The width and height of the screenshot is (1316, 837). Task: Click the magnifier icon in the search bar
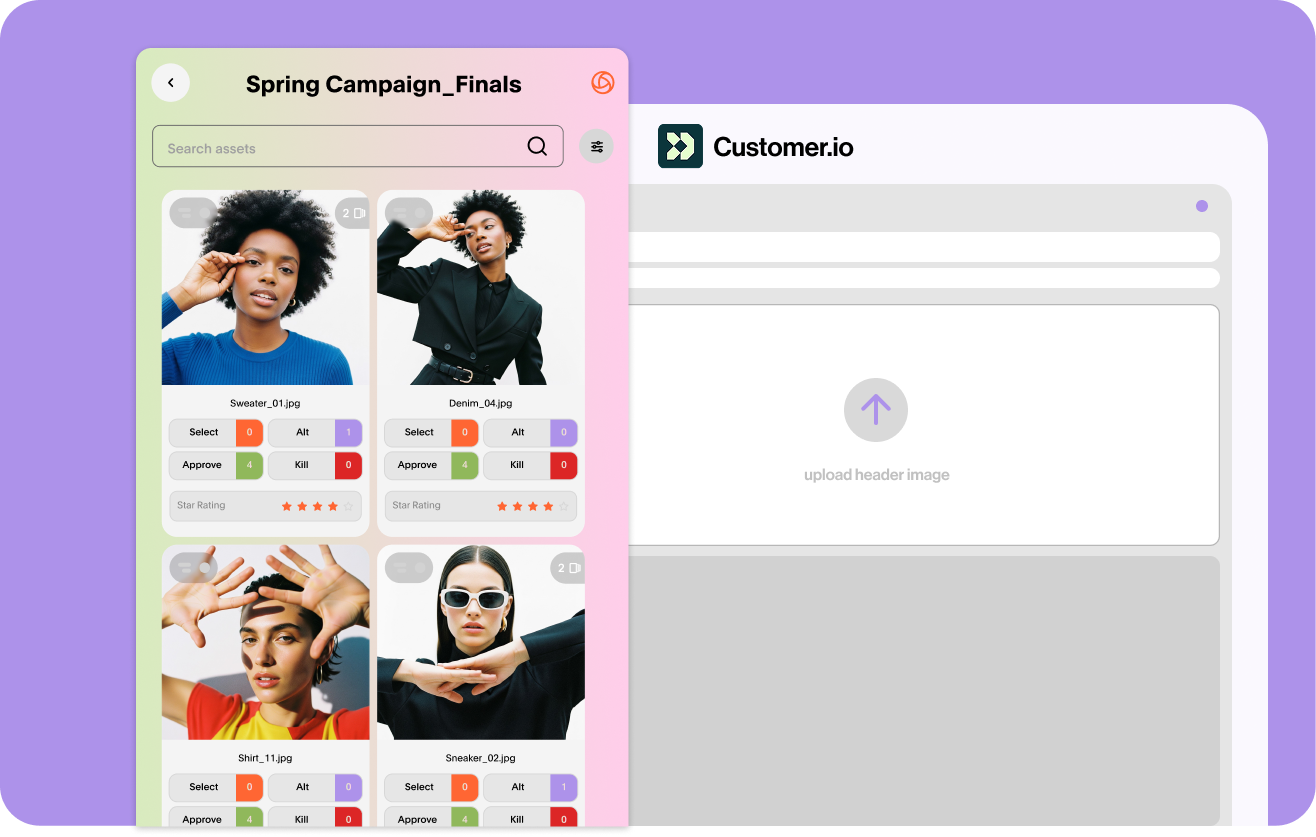(x=537, y=147)
